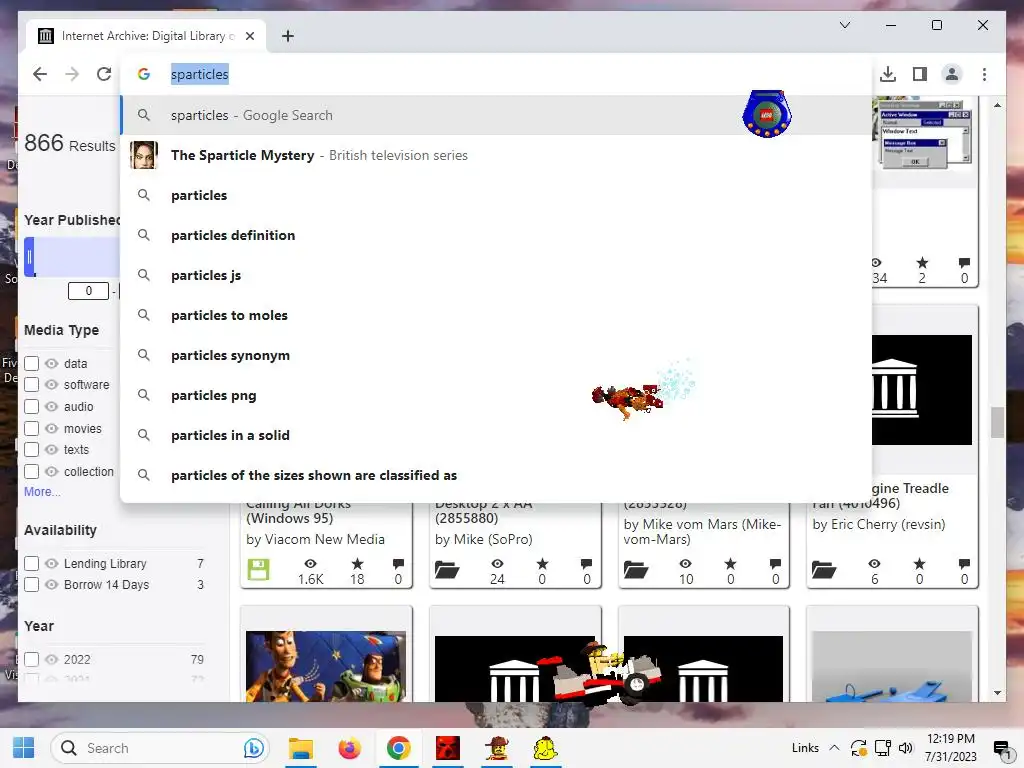
Task: Open 'by Eric Cherry (revsin)' creator link
Action: 879,524
